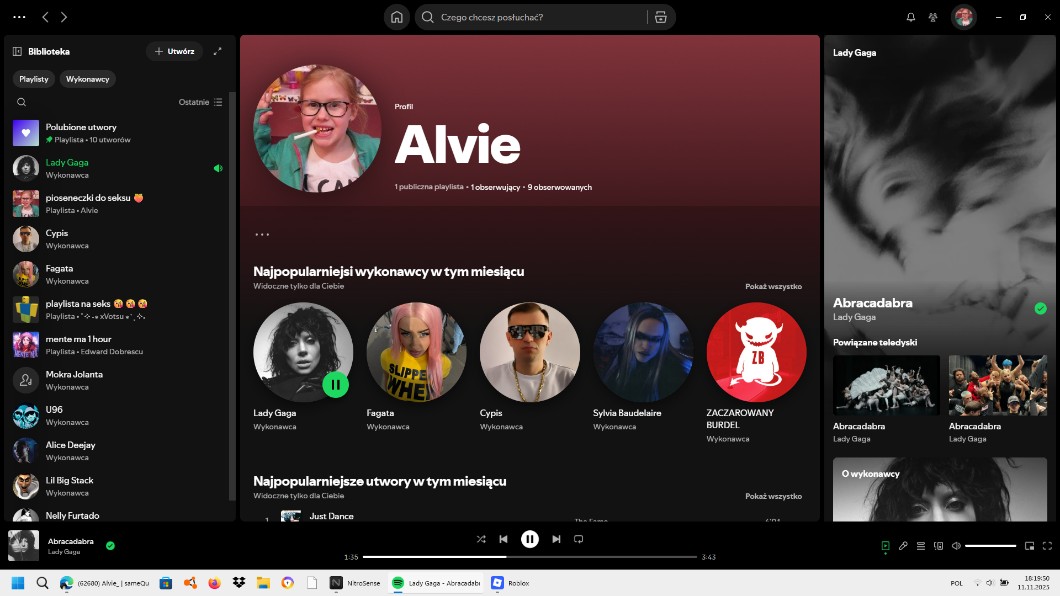The image size is (1060, 596).
Task: Open the three-dot menu under profile header
Action: [x=262, y=235]
